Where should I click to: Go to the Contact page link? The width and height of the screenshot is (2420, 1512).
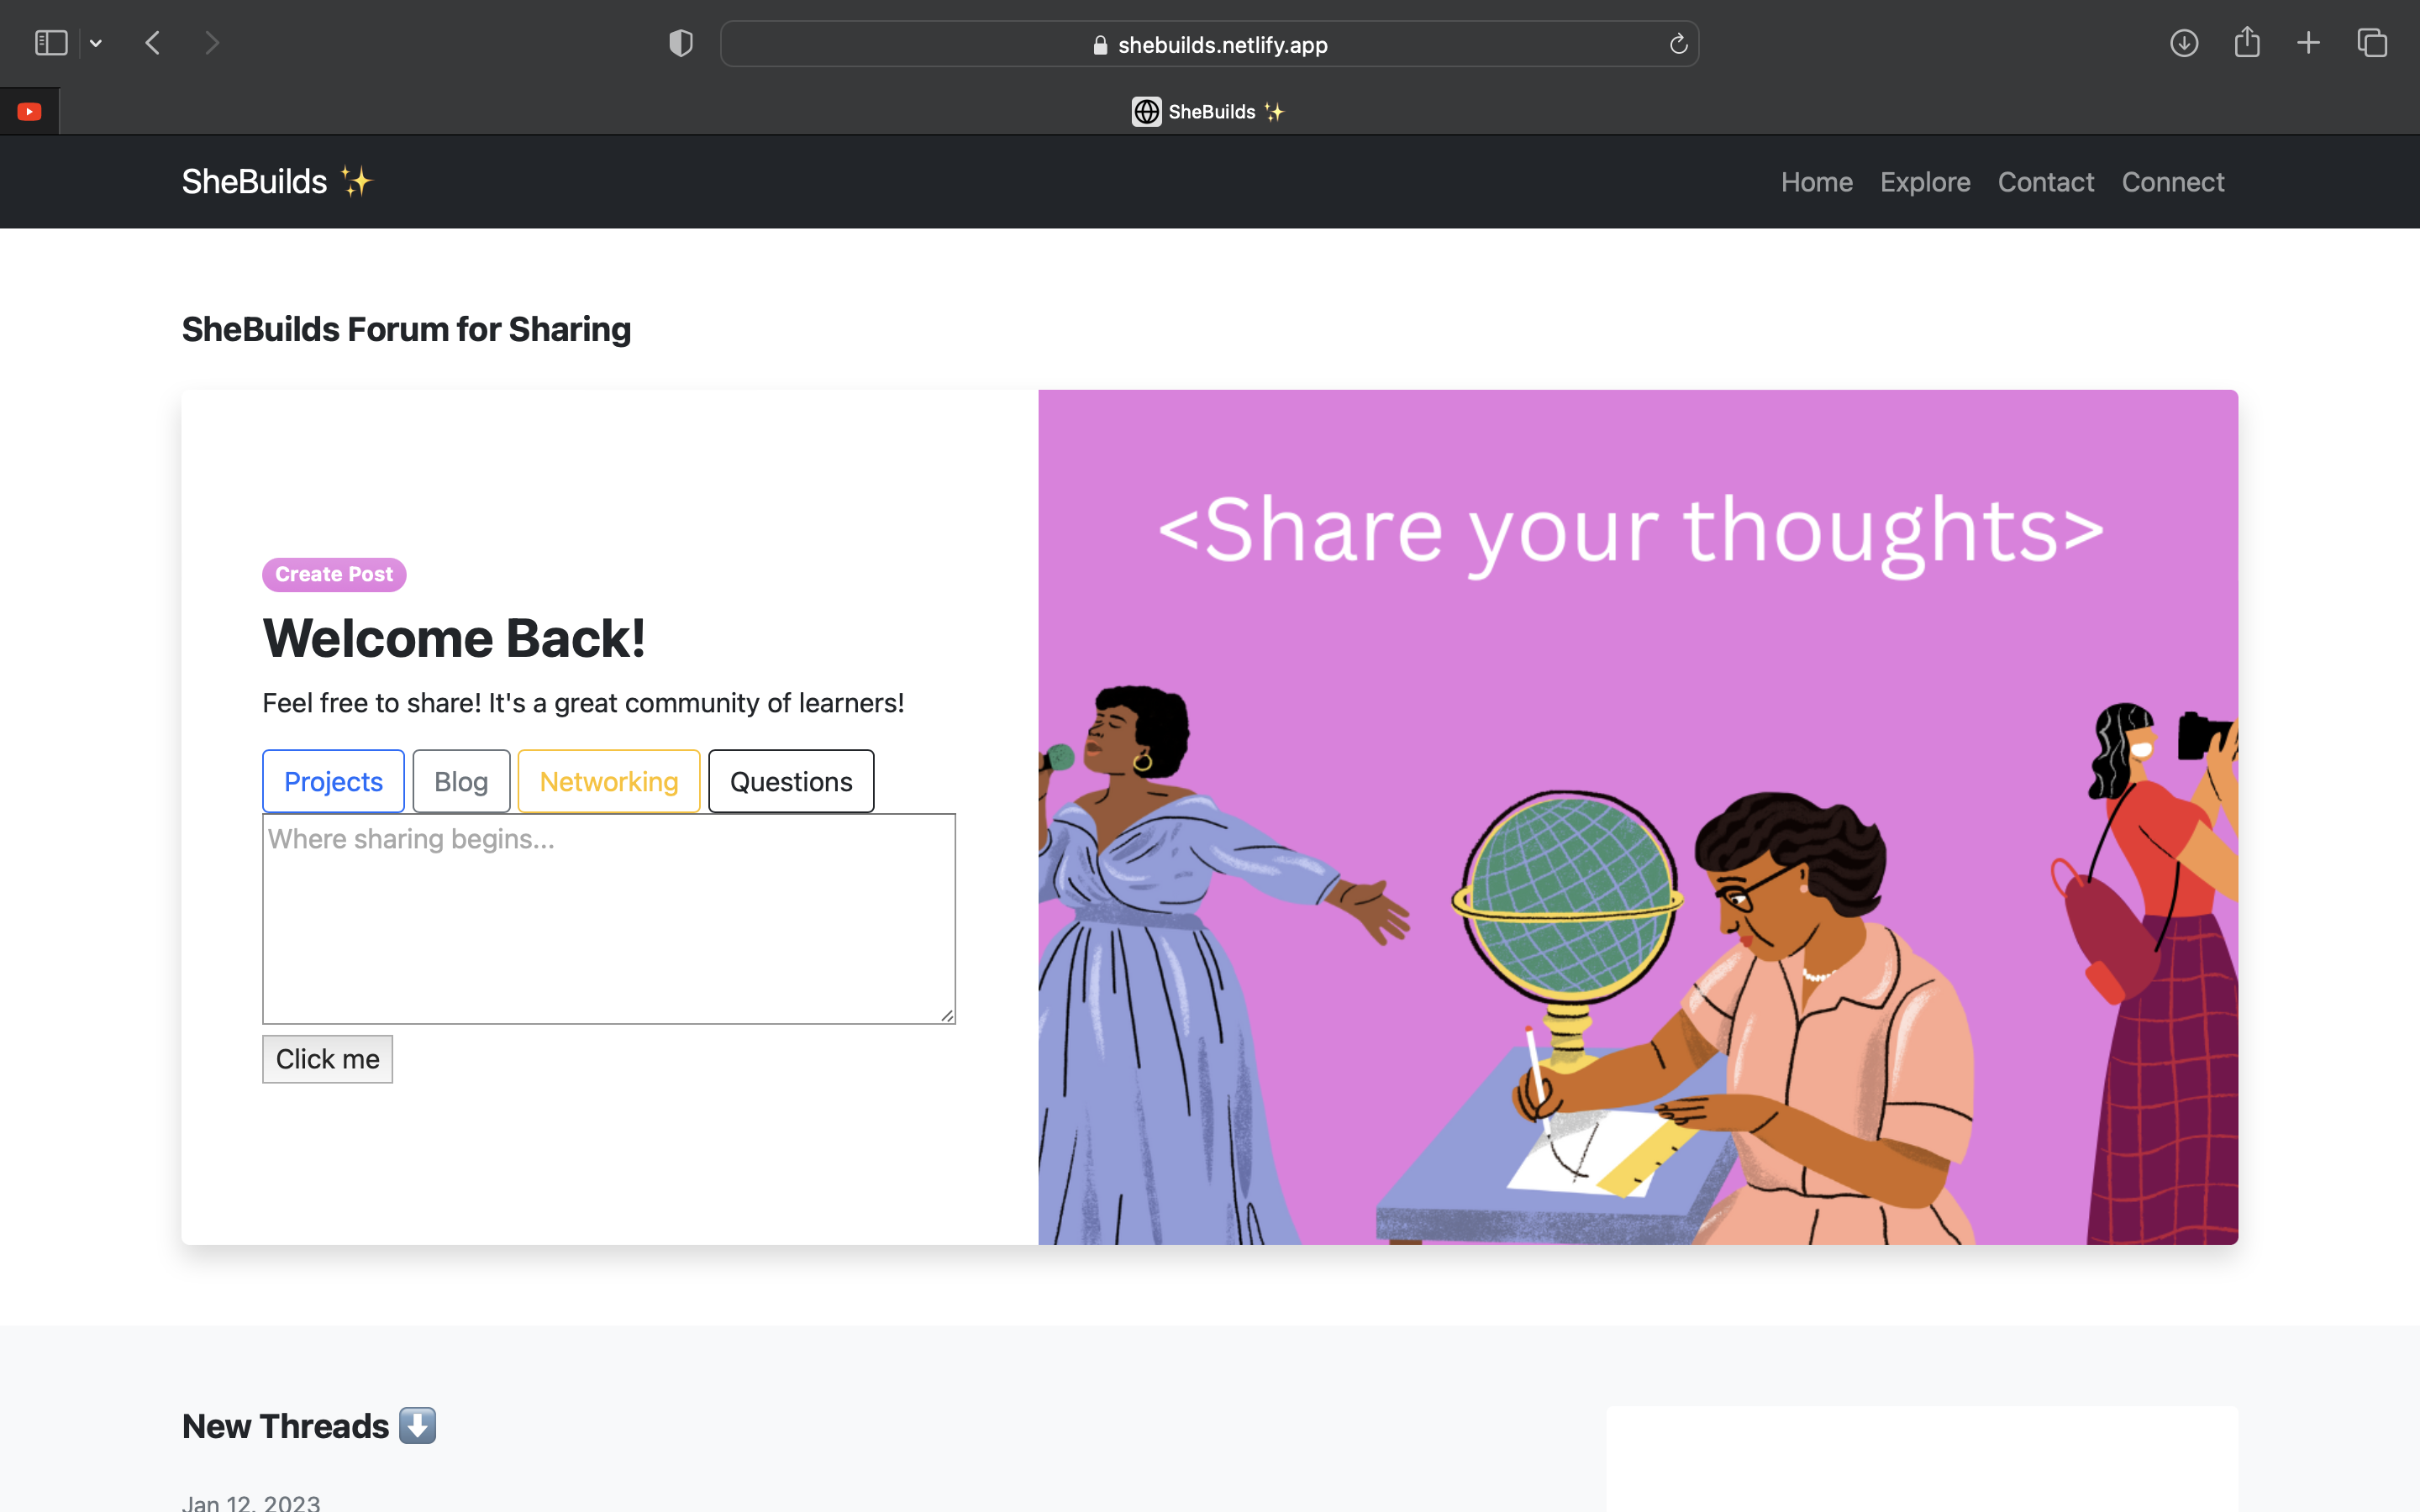pos(2045,182)
